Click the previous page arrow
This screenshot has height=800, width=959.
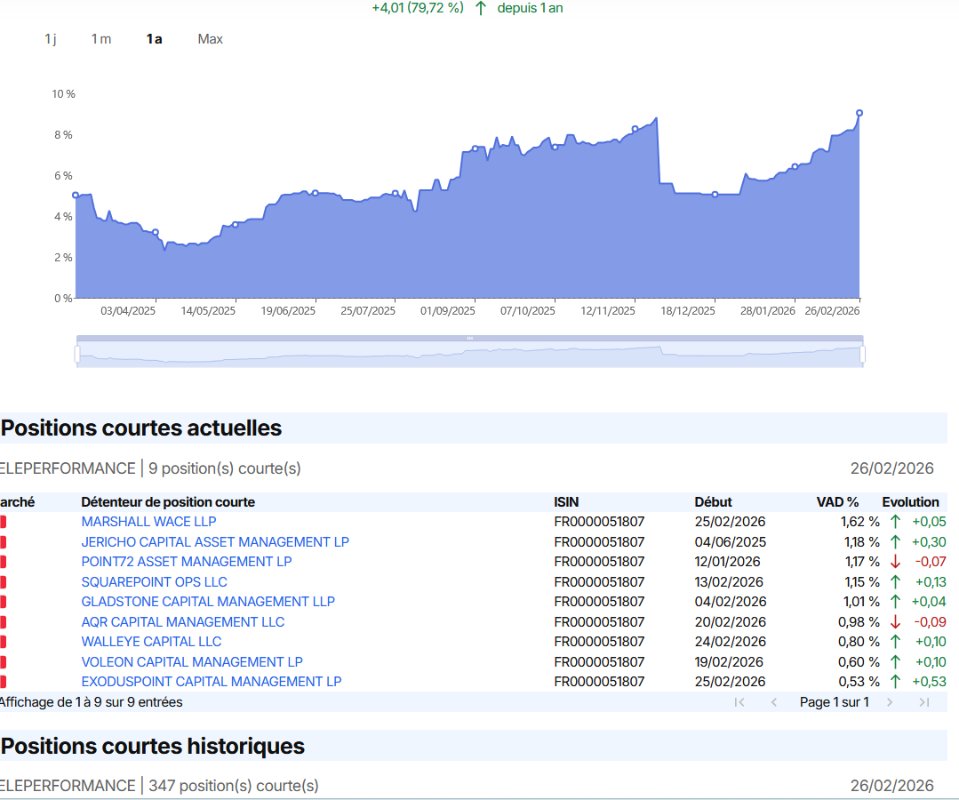pos(773,702)
